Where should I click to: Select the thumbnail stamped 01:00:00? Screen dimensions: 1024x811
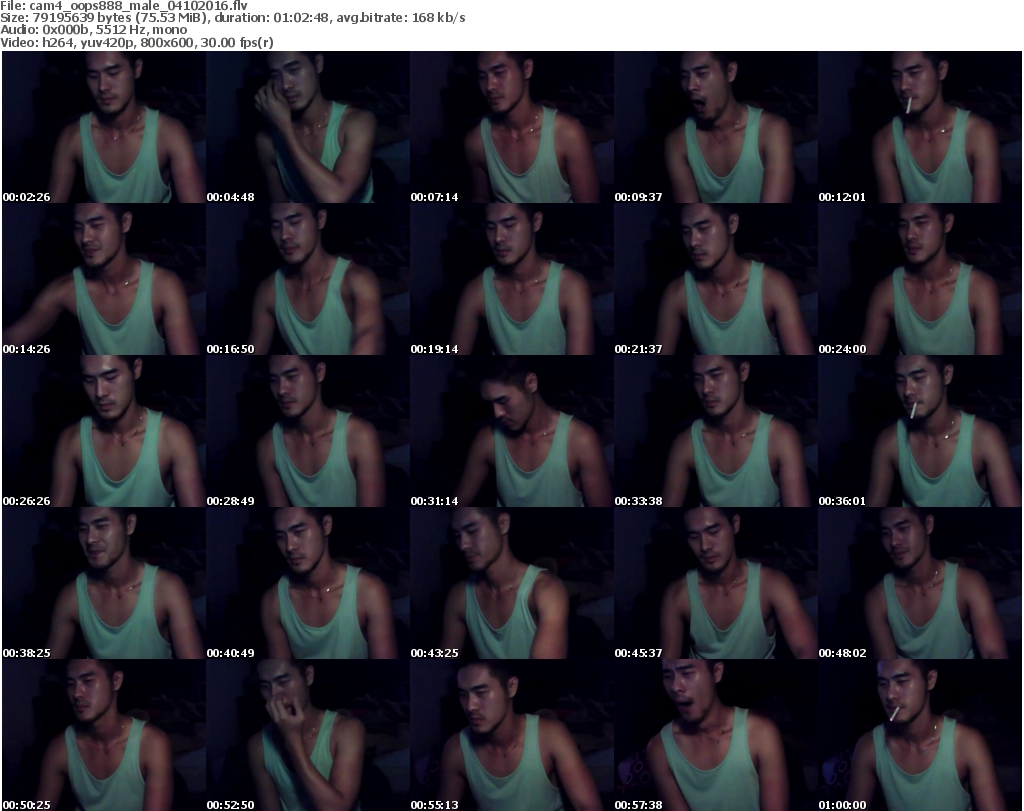(x=920, y=735)
